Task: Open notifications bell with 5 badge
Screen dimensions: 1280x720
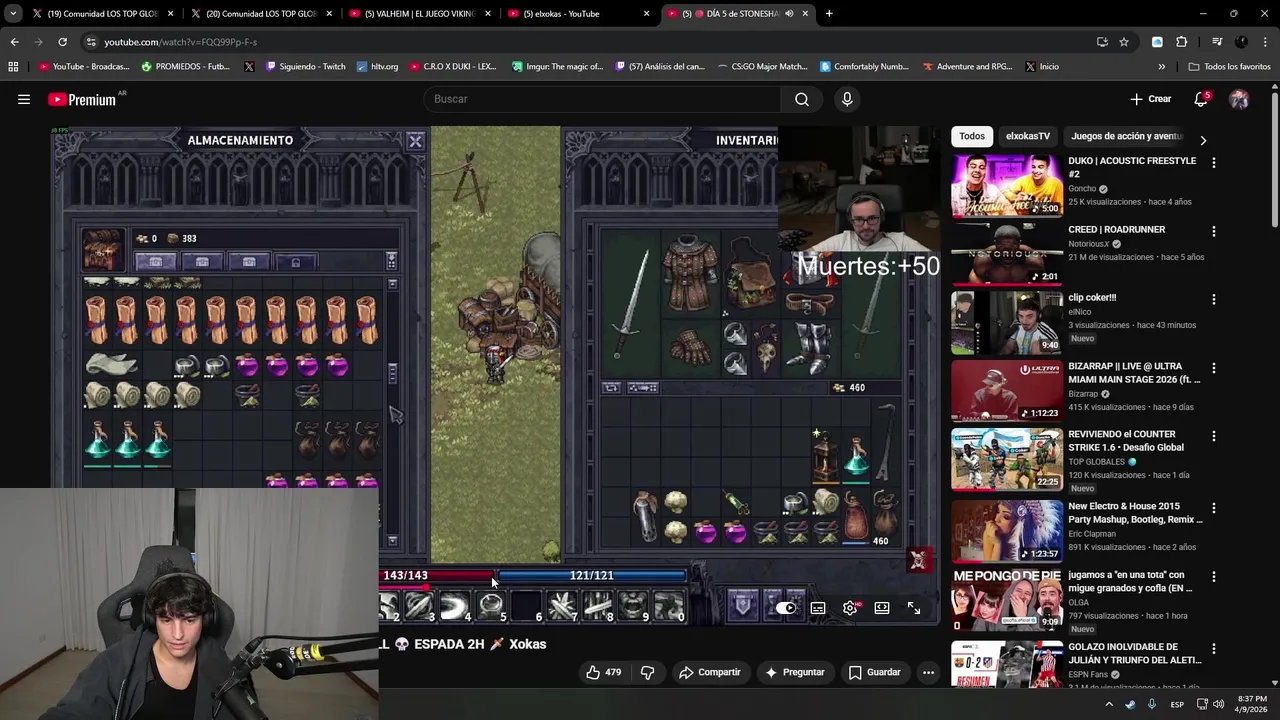Action: coord(1201,99)
